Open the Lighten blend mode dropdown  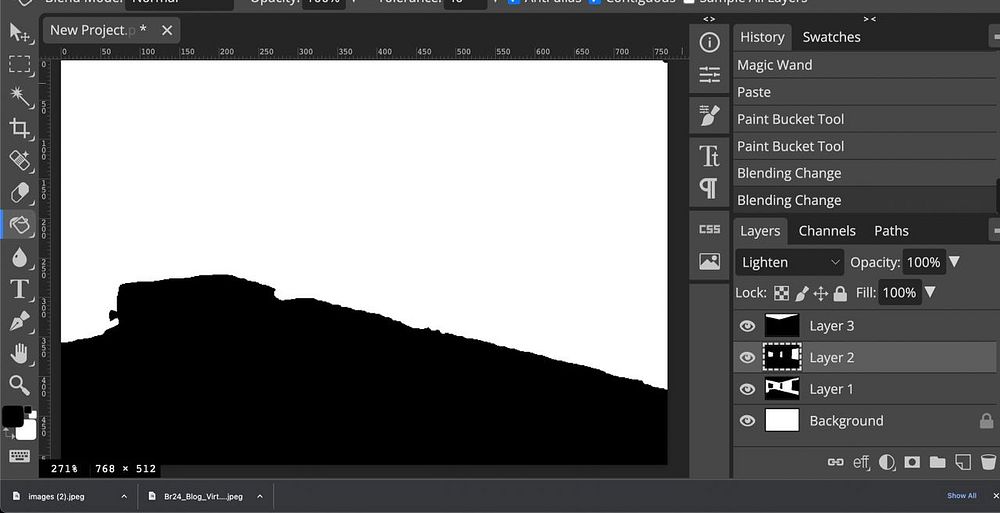pos(789,262)
